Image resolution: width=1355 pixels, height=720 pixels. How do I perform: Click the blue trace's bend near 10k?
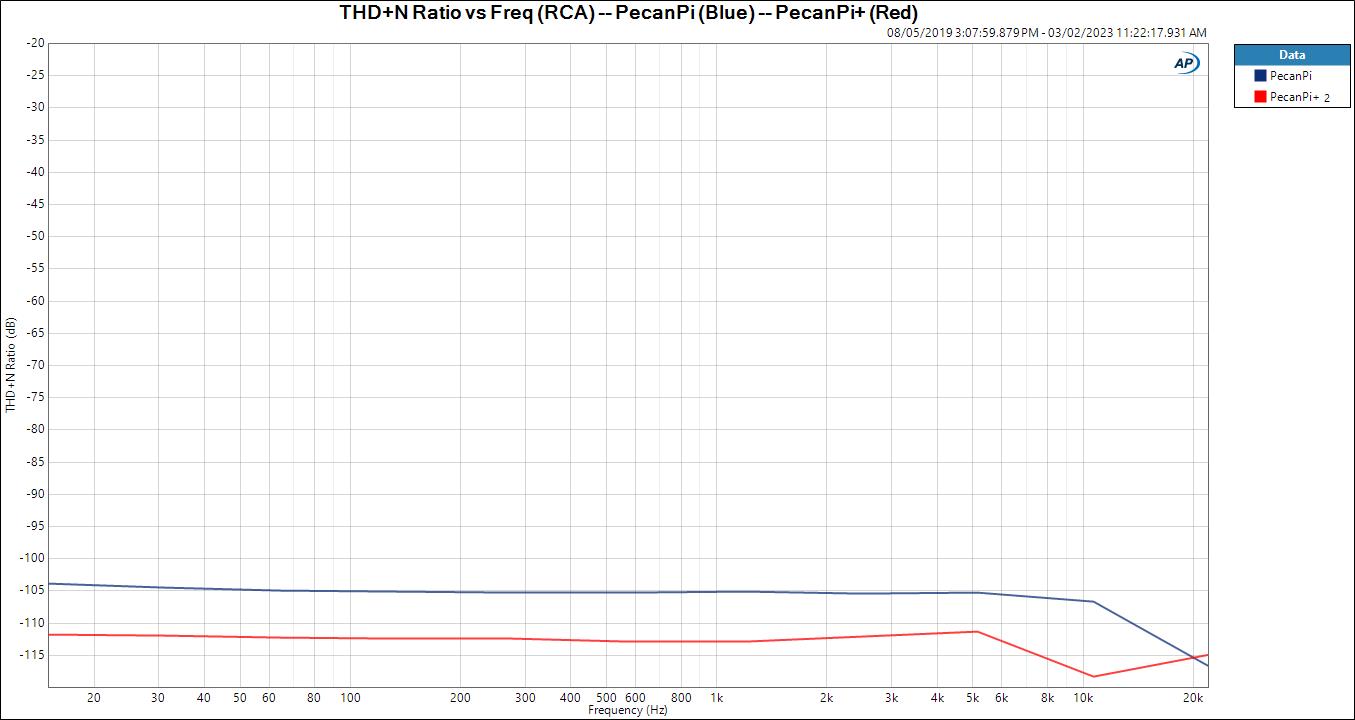point(1093,601)
